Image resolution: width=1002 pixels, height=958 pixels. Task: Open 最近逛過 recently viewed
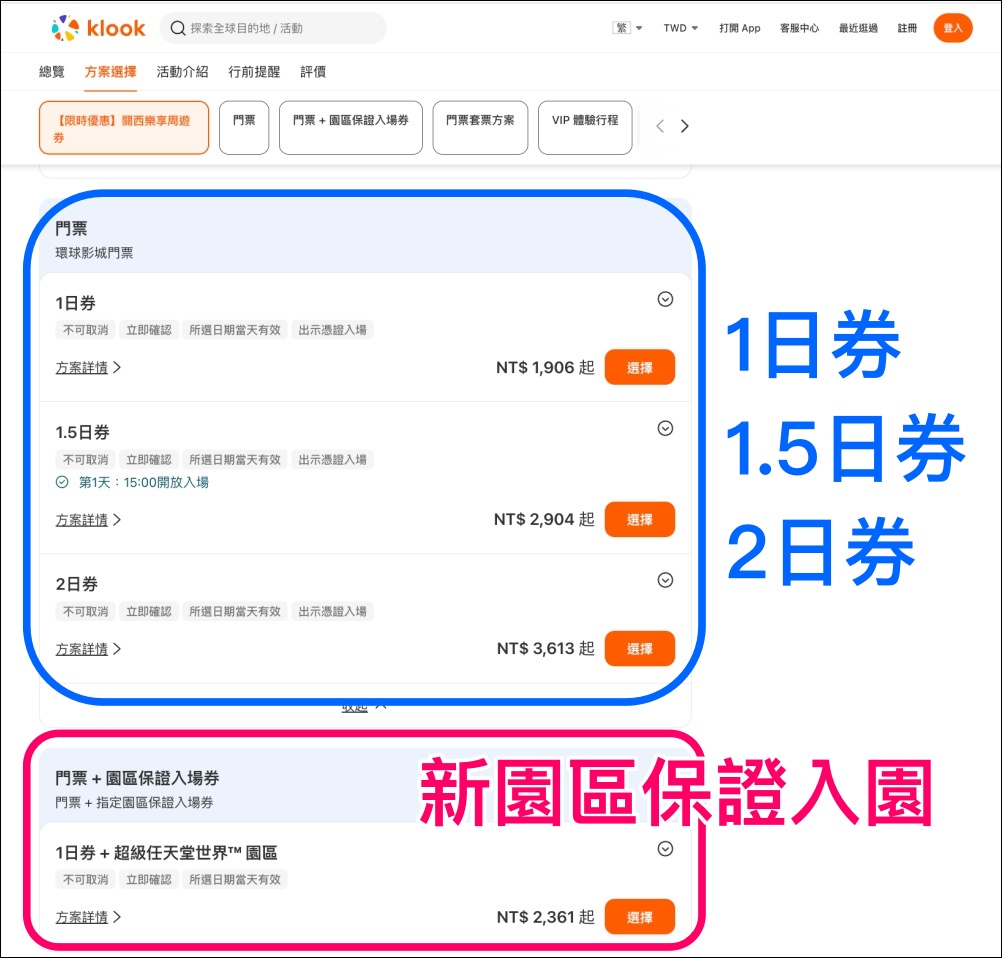click(x=858, y=28)
